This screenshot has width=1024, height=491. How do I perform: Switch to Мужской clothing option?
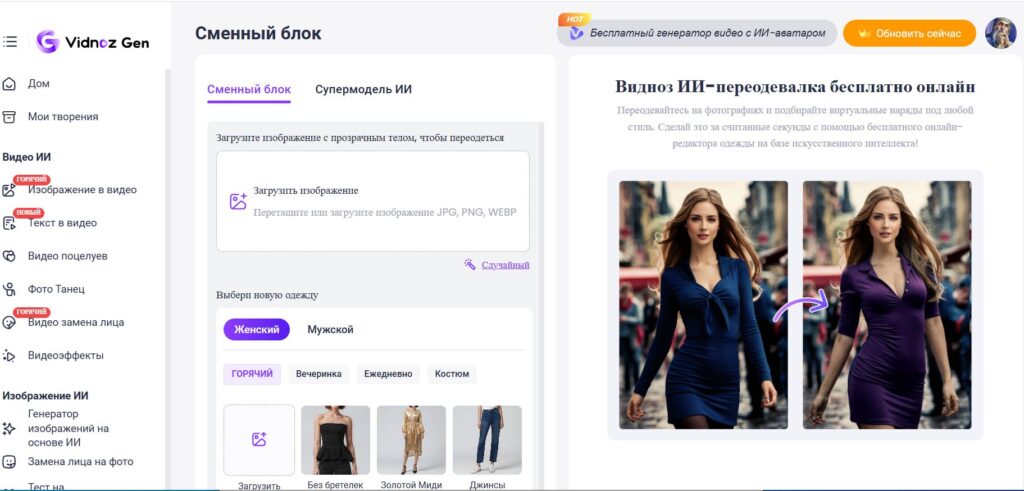pyautogui.click(x=330, y=330)
